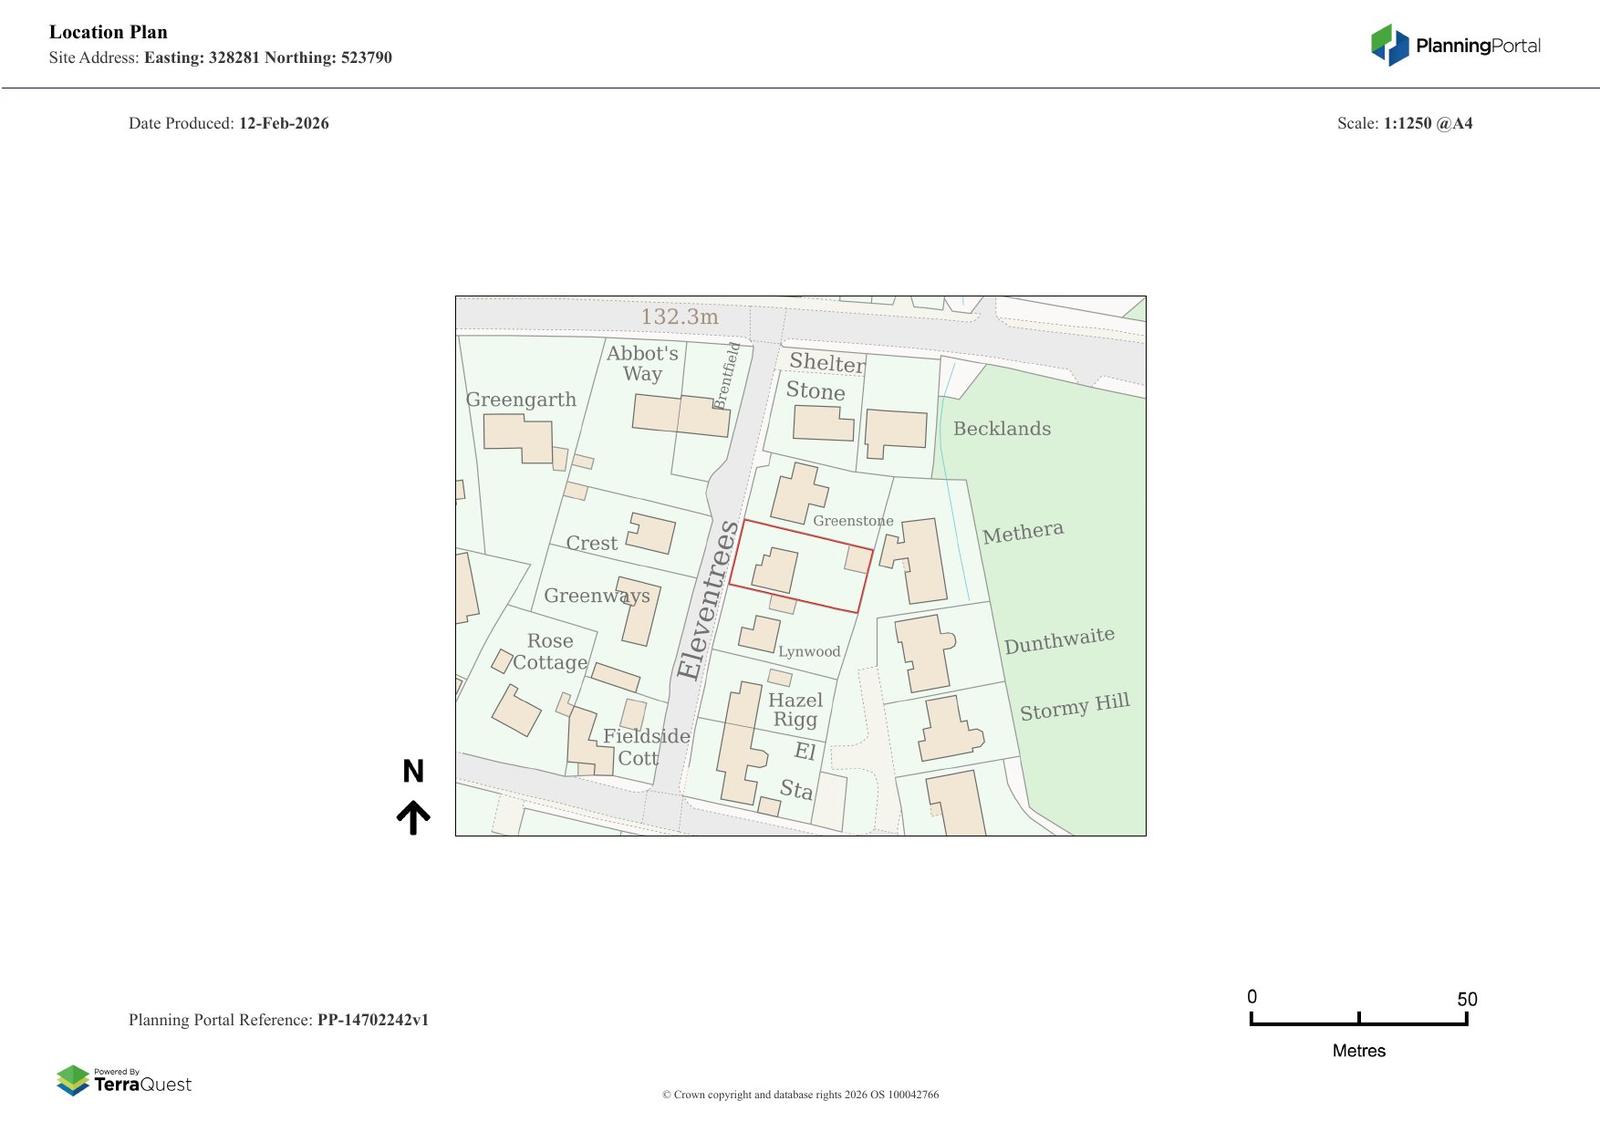Click the Greengarth building footprint

[518, 438]
